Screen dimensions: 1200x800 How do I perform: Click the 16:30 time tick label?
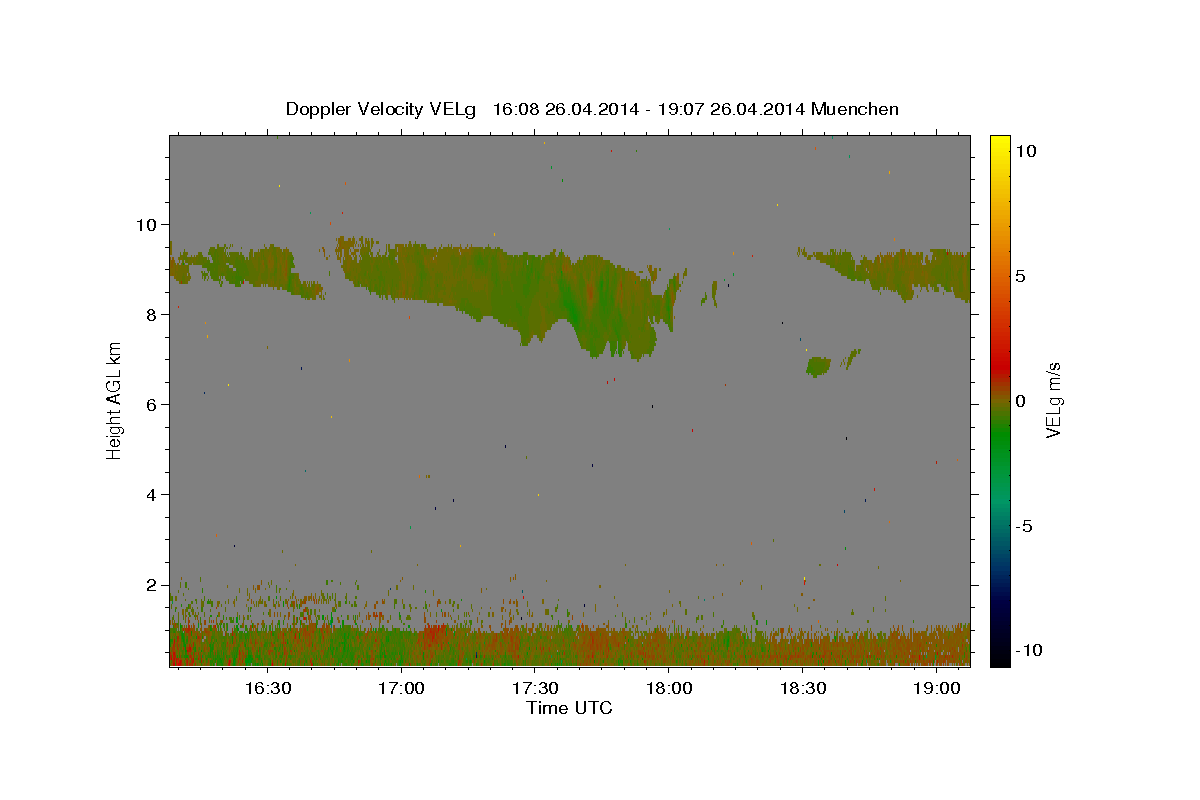click(x=267, y=689)
